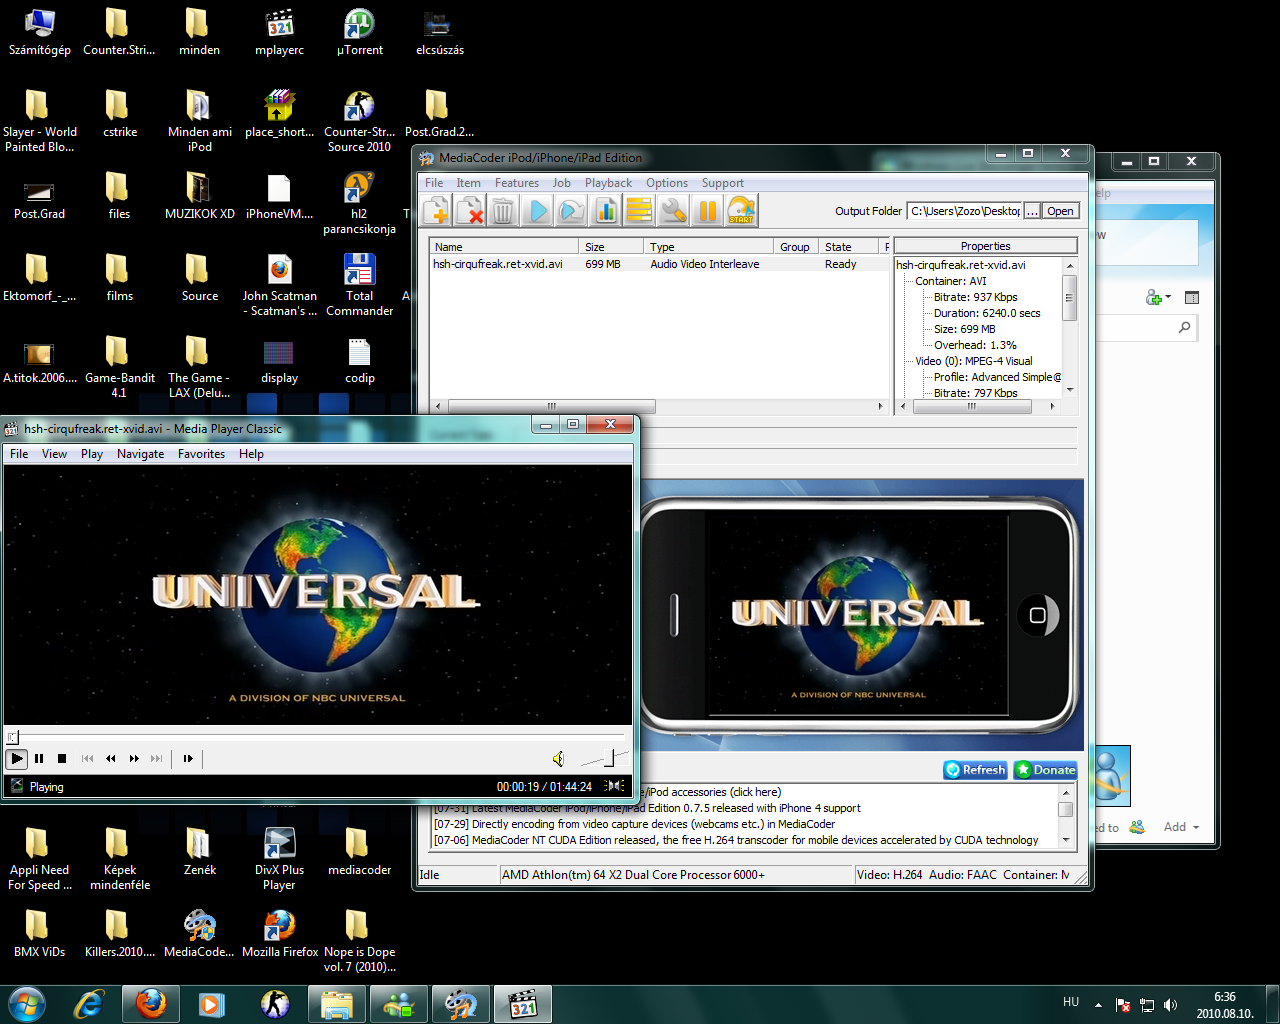
Task: Open add-contact dropdown arrow in messenger window
Action: (x=1168, y=297)
